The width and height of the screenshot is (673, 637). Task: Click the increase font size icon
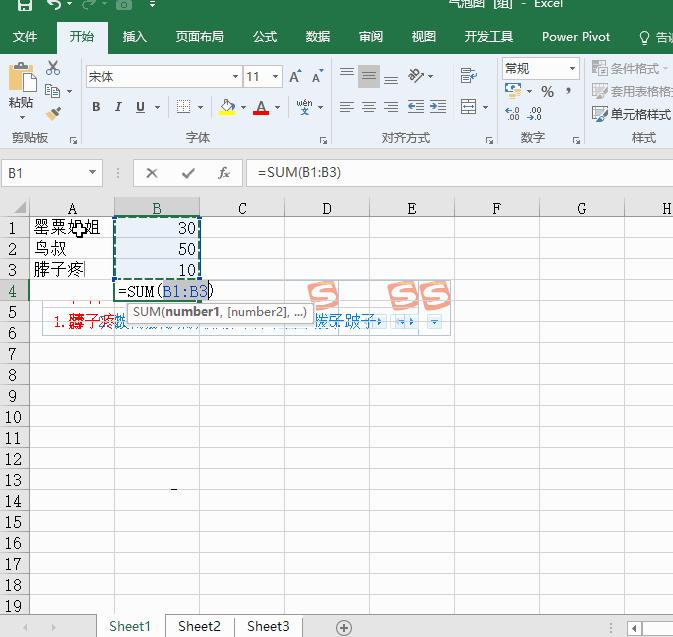(x=295, y=77)
